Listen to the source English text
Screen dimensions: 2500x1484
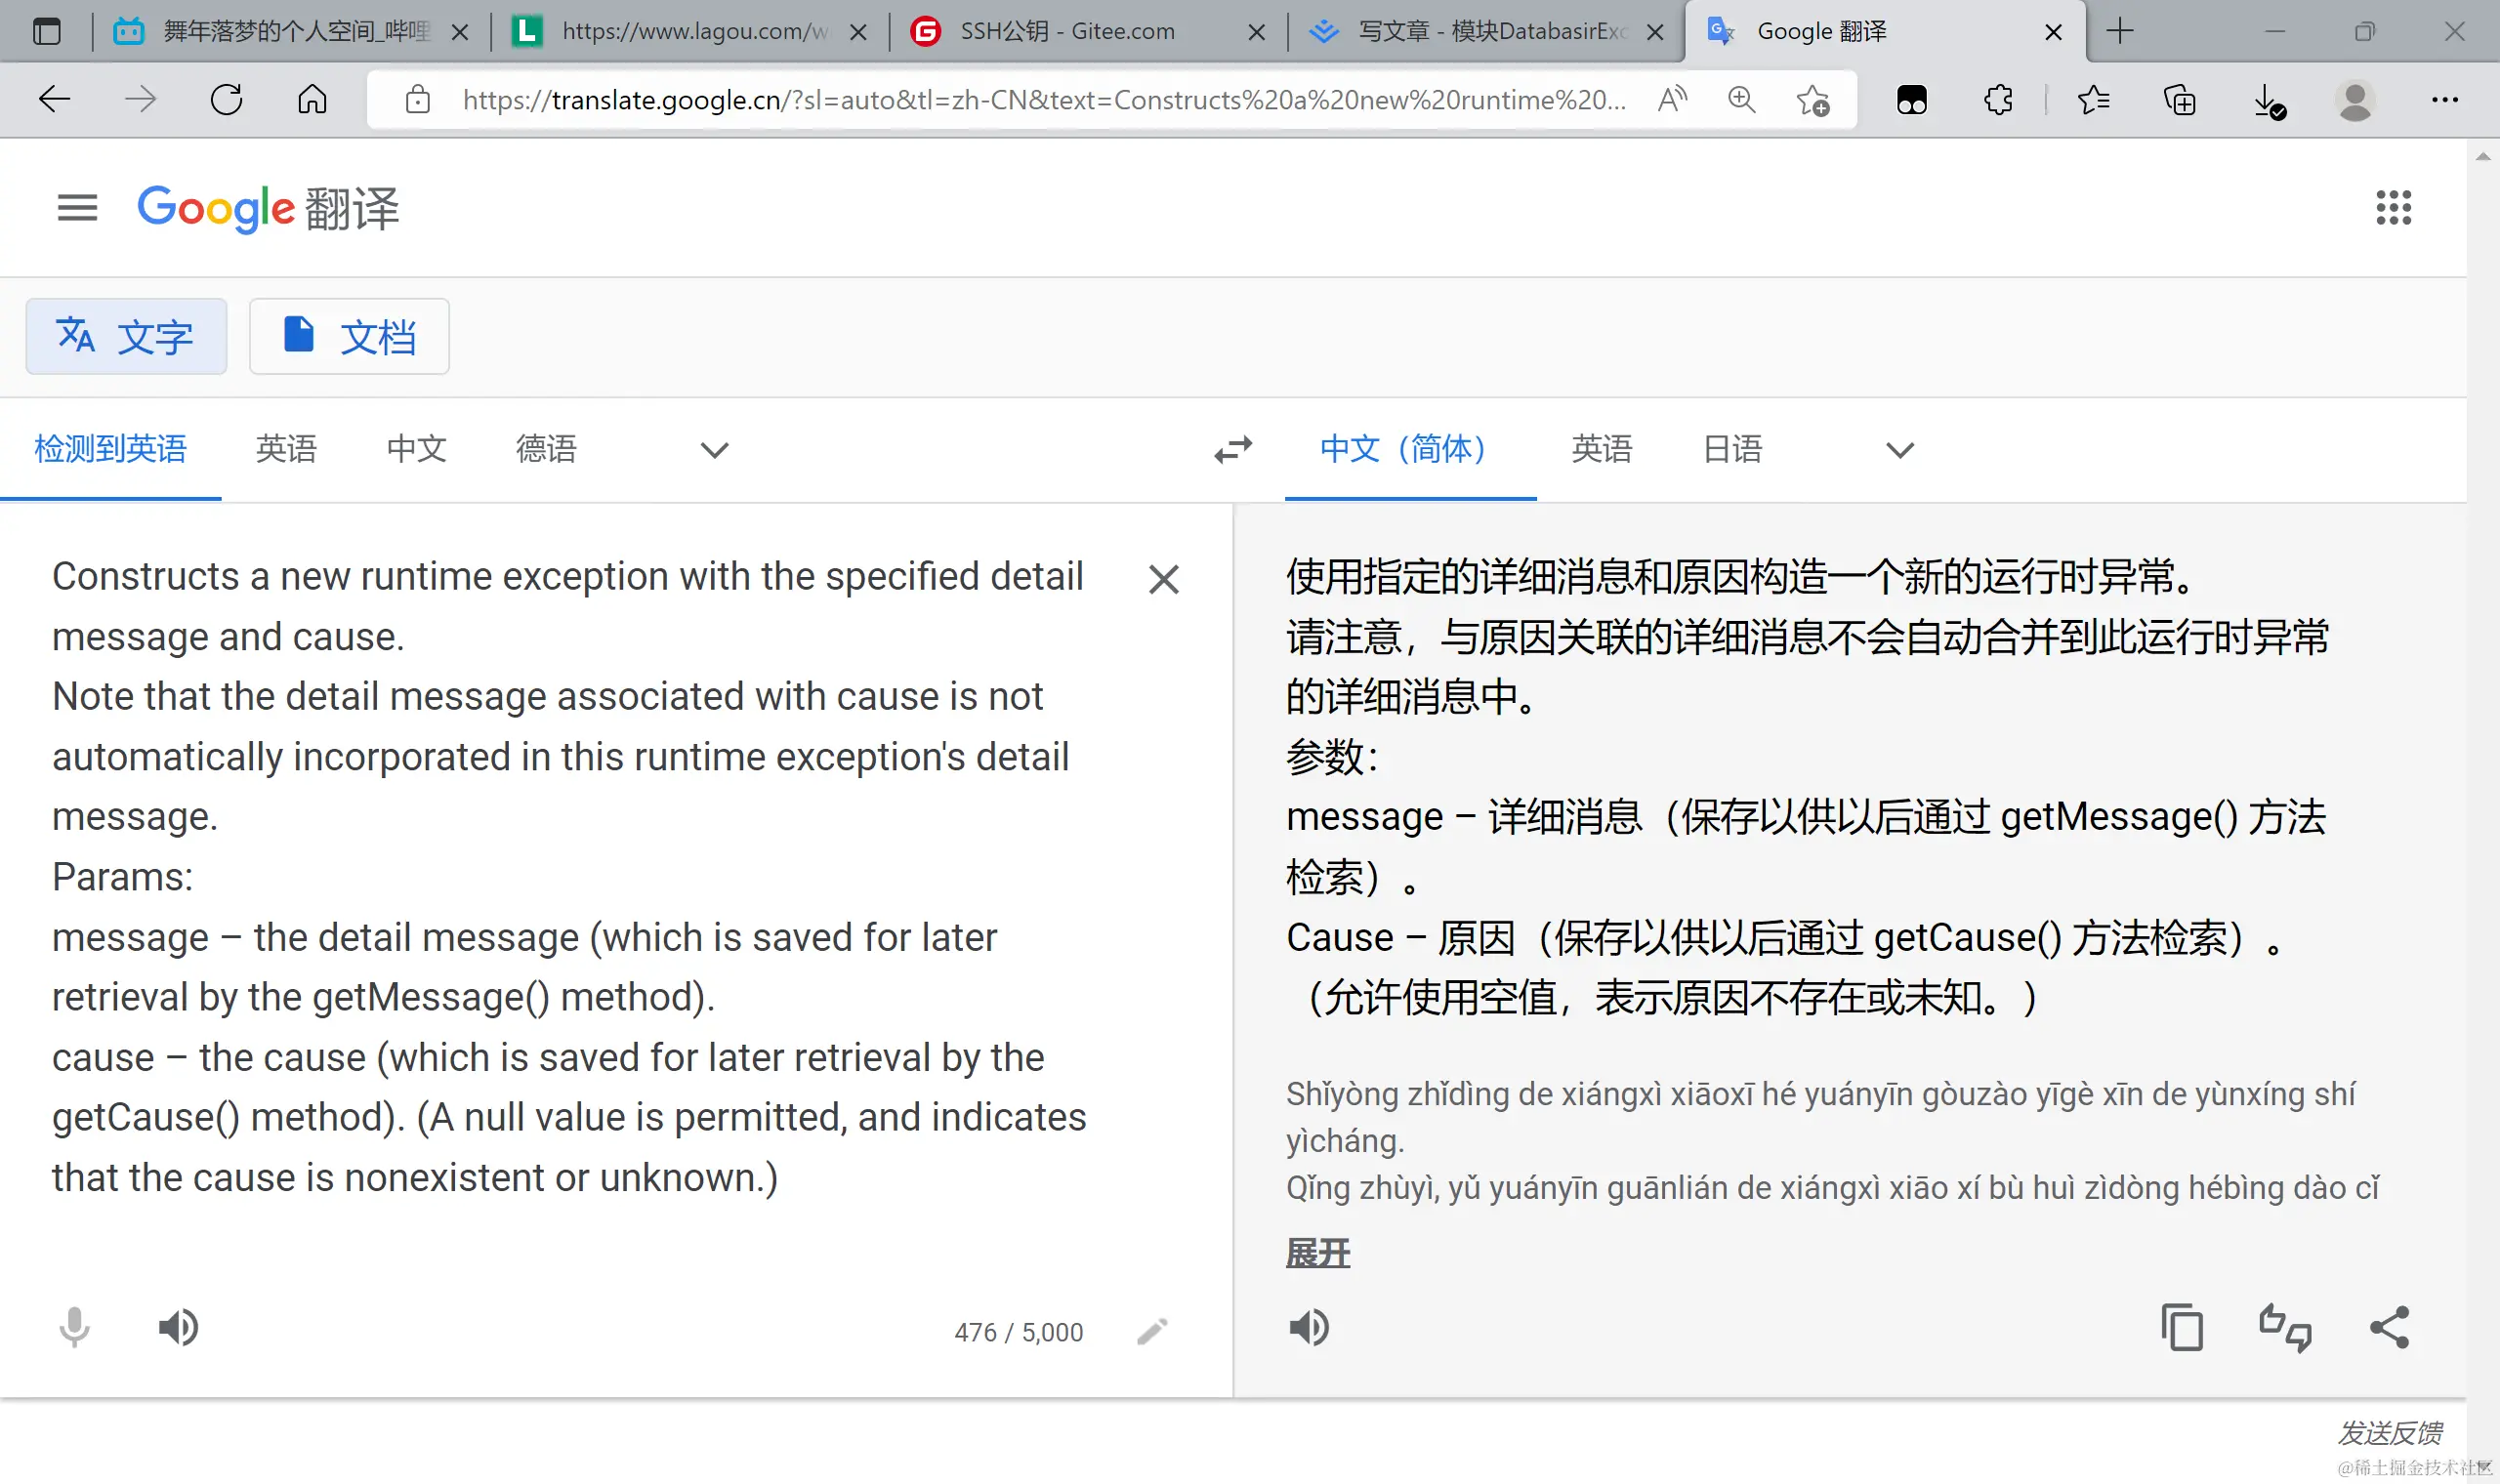click(178, 1328)
